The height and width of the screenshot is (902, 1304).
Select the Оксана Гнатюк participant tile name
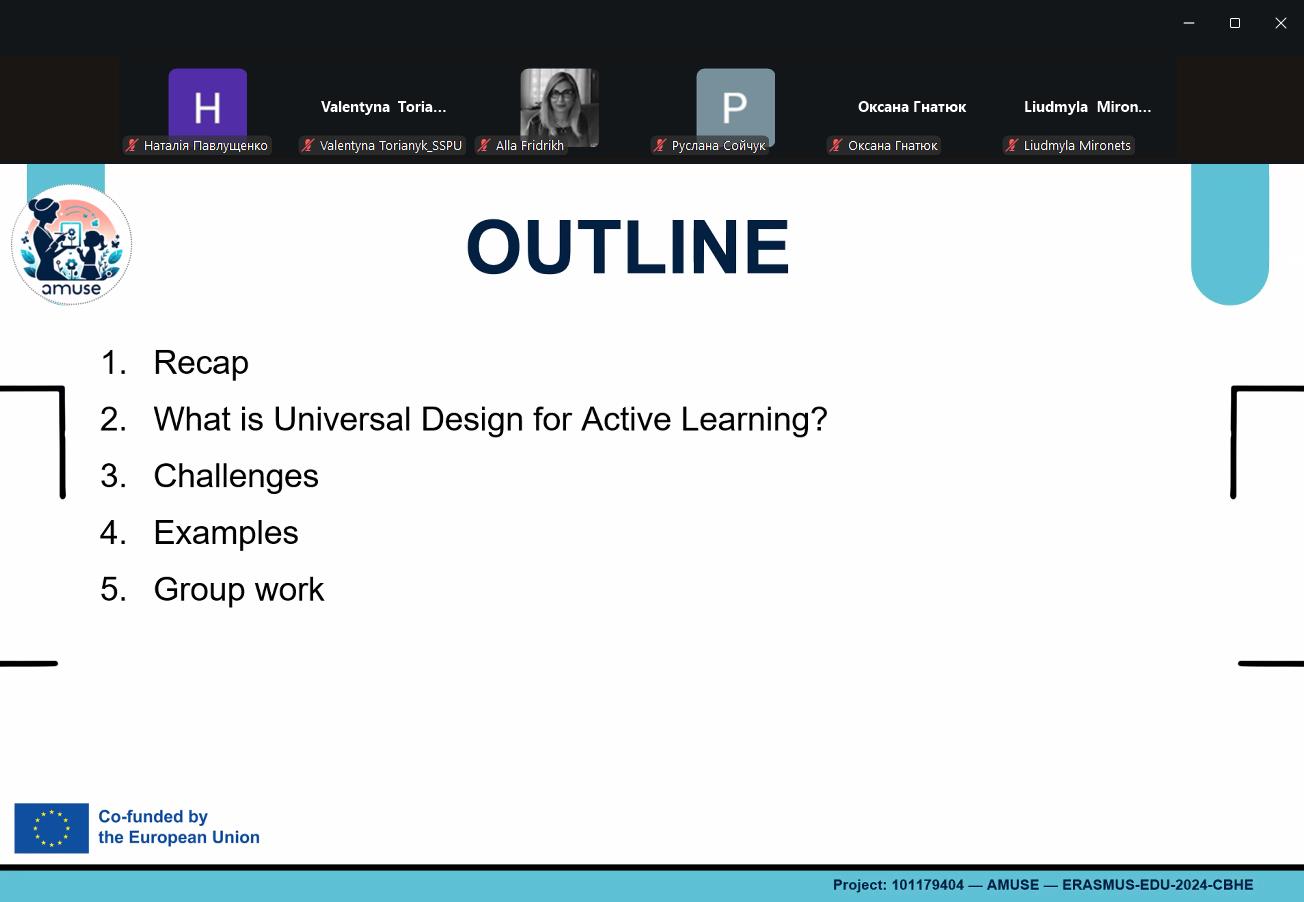(911, 107)
